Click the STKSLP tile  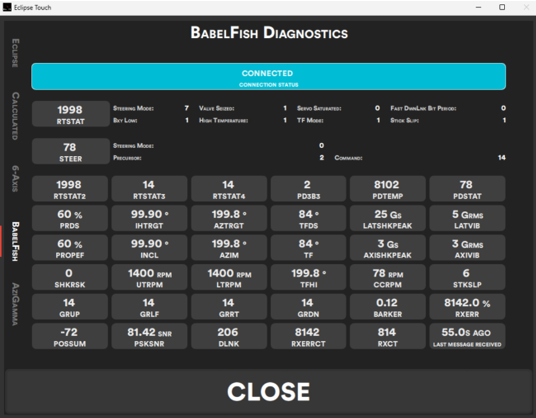click(467, 277)
